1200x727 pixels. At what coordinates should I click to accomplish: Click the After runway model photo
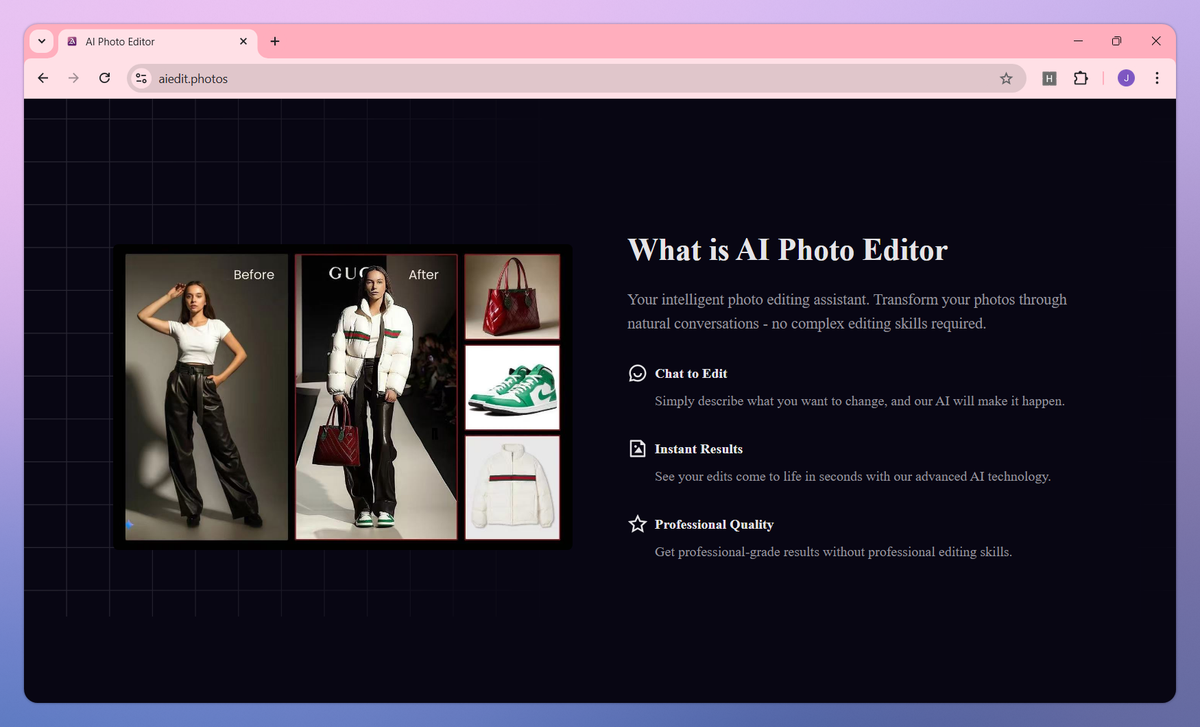[x=376, y=397]
